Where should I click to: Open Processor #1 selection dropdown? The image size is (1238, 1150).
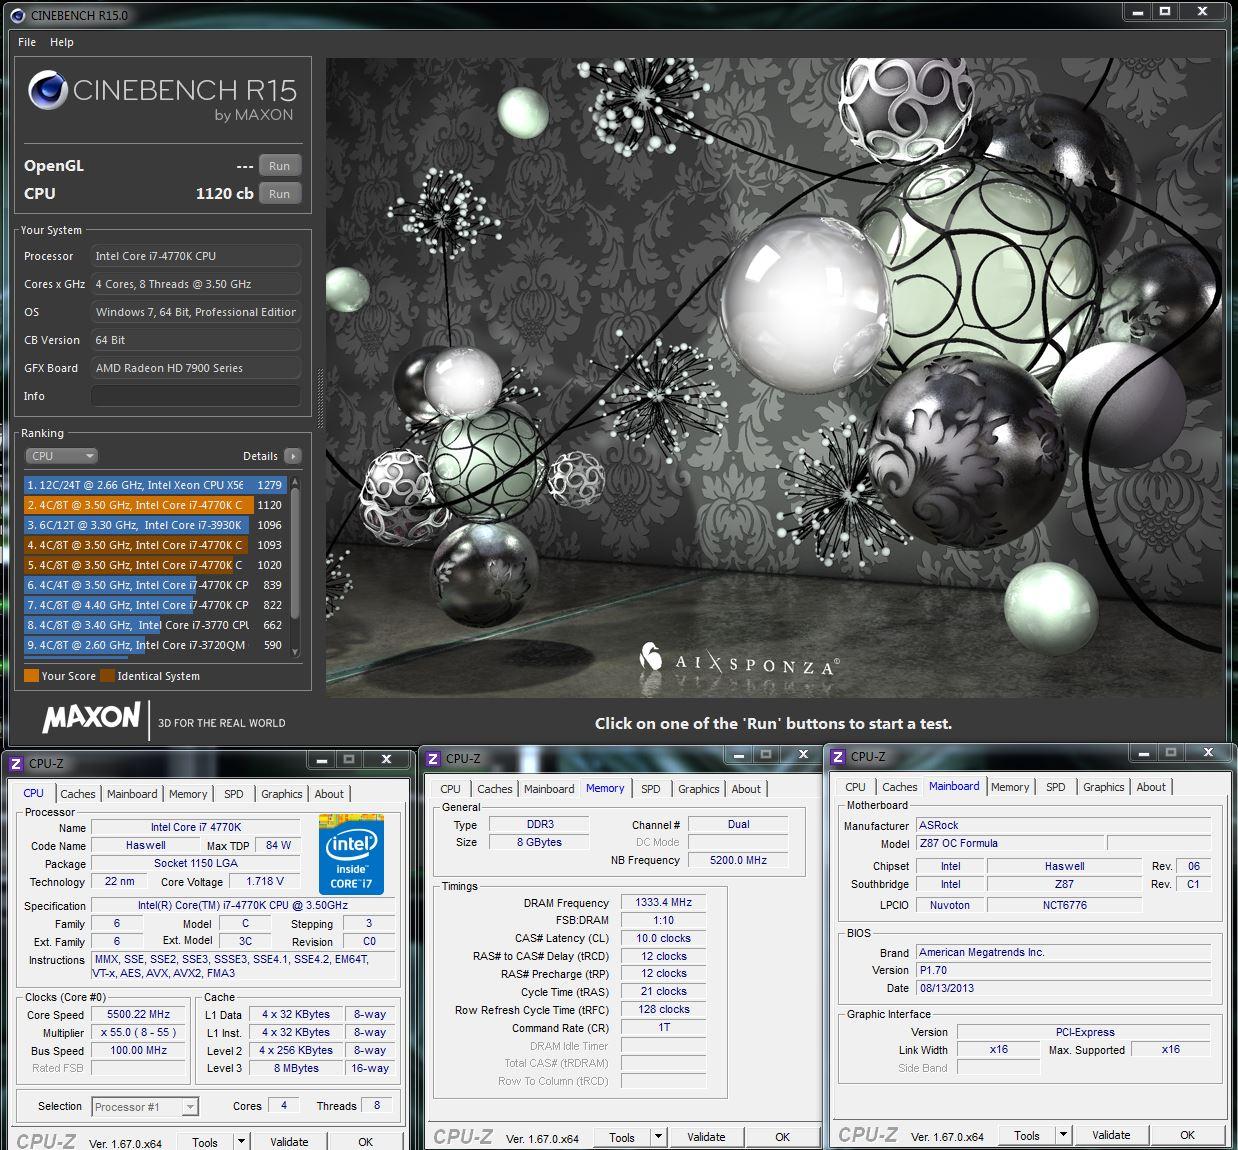[145, 1107]
